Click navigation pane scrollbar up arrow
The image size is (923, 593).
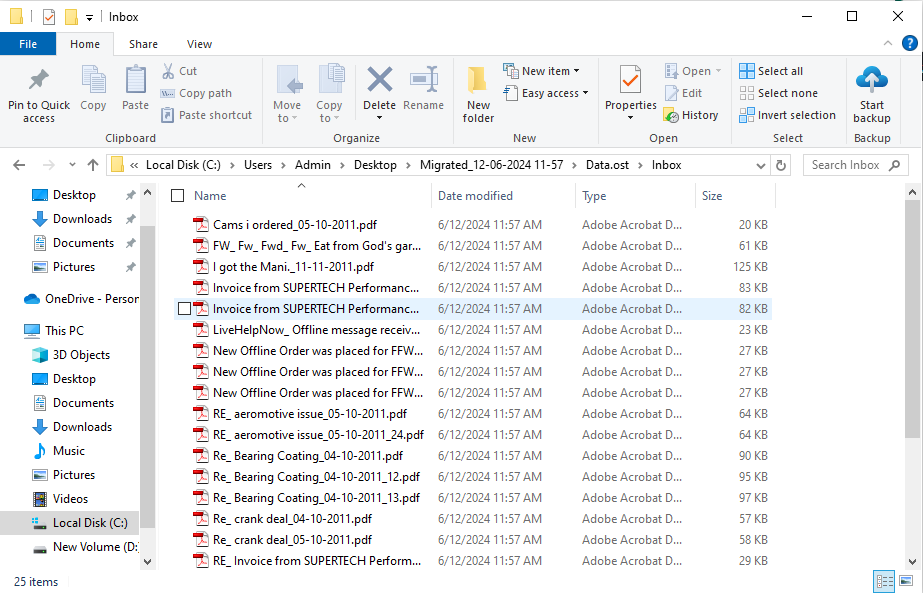148,193
